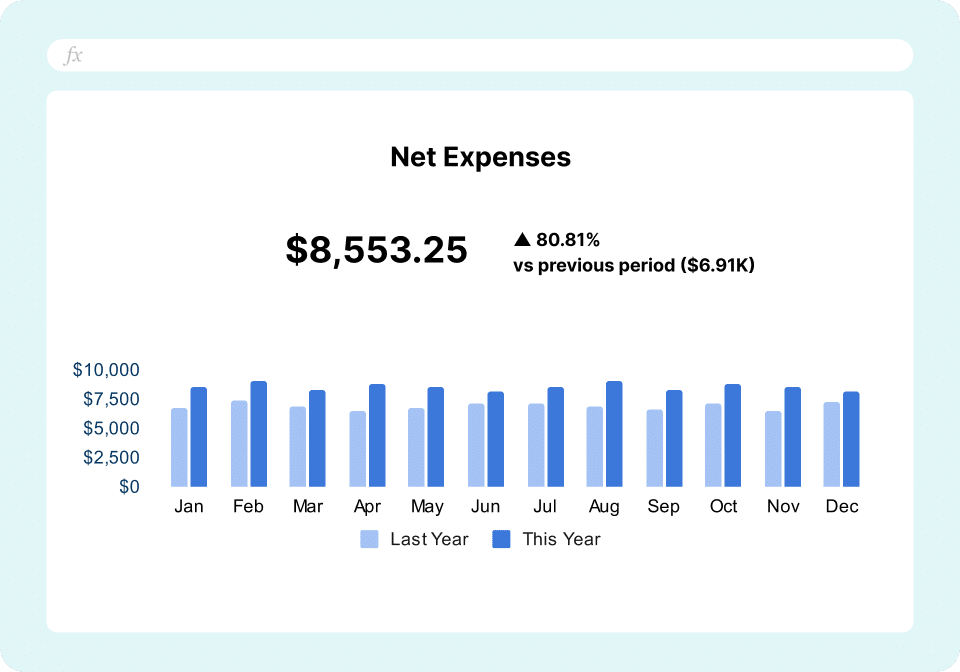Click the up triangle trend icon
Image resolution: width=960 pixels, height=672 pixels.
pos(522,239)
